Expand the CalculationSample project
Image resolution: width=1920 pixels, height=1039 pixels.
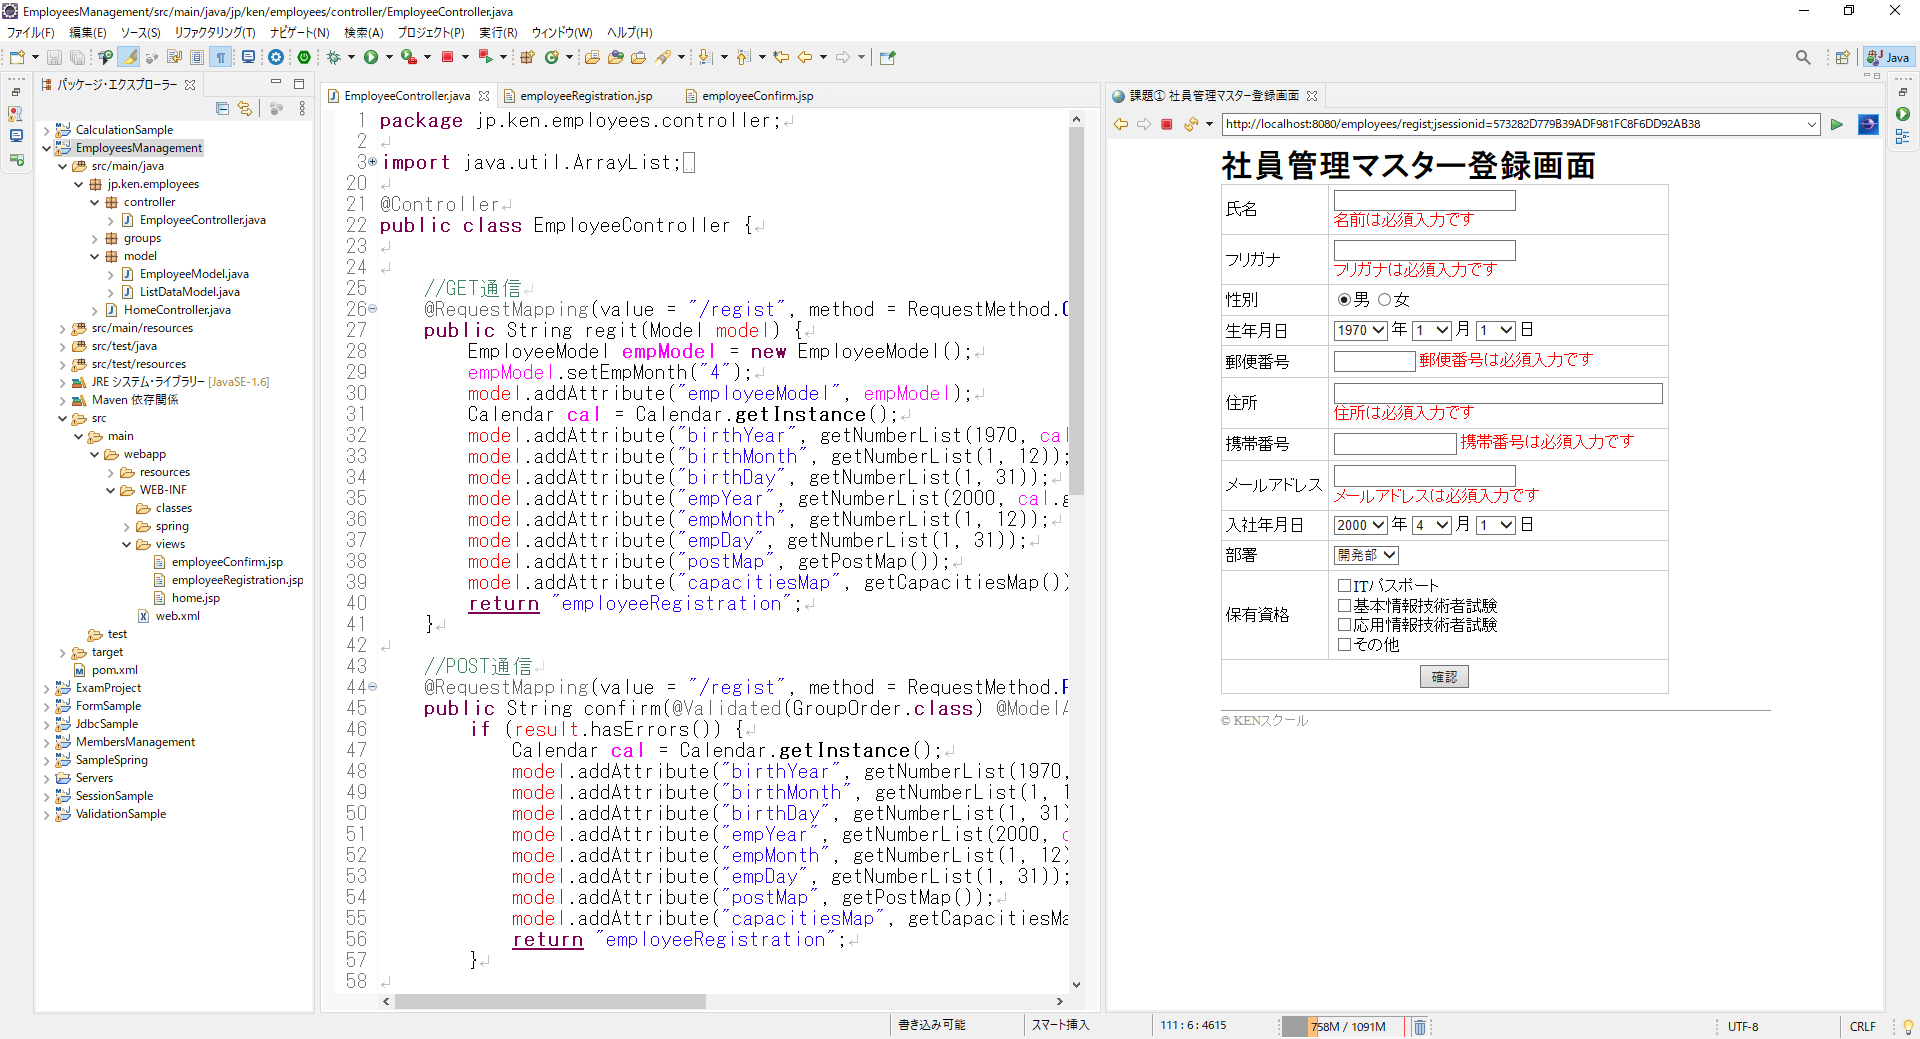(x=46, y=130)
